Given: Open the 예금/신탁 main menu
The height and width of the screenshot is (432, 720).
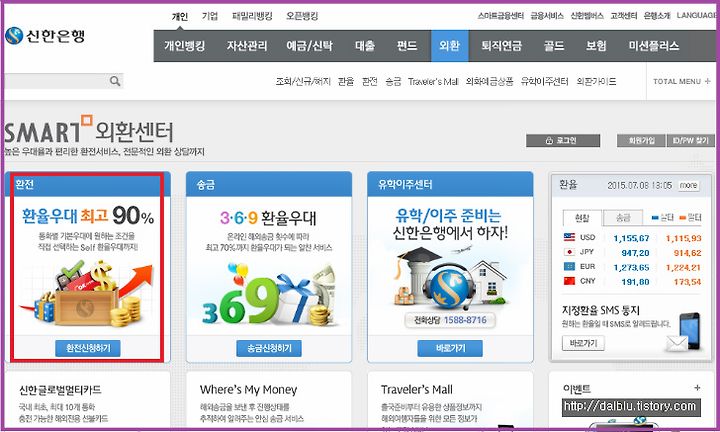Looking at the screenshot, I should click(x=309, y=46).
